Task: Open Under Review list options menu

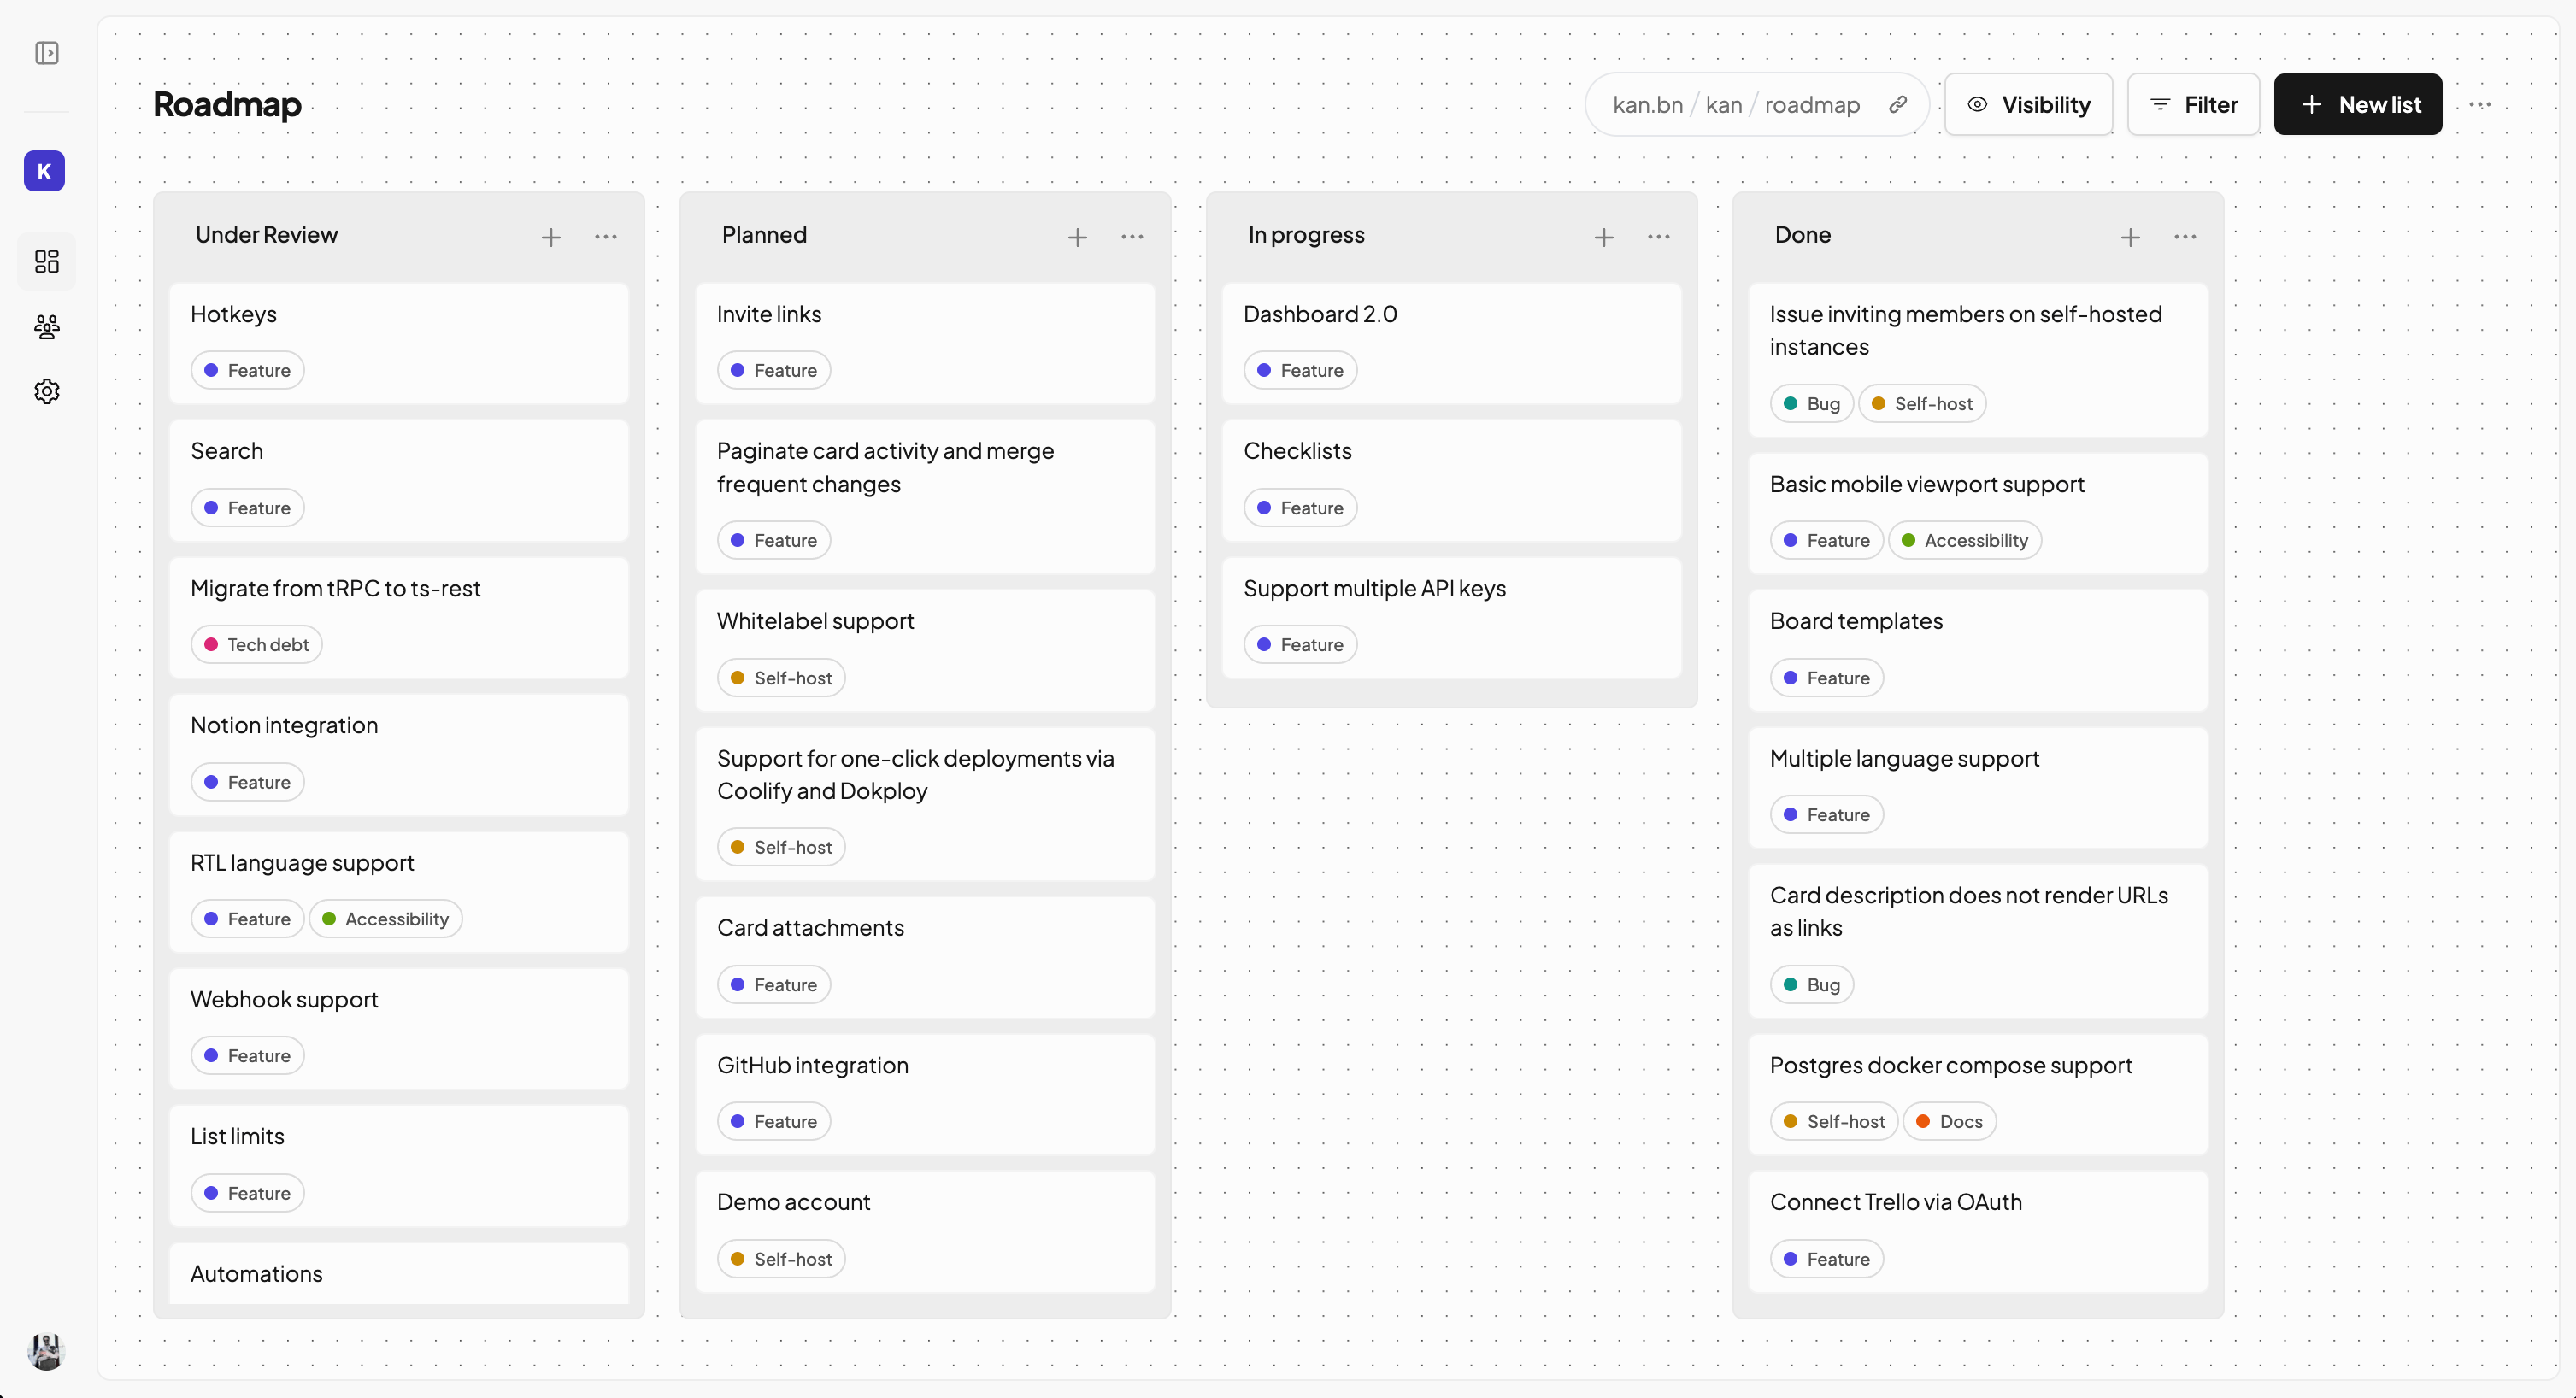Action: [606, 237]
